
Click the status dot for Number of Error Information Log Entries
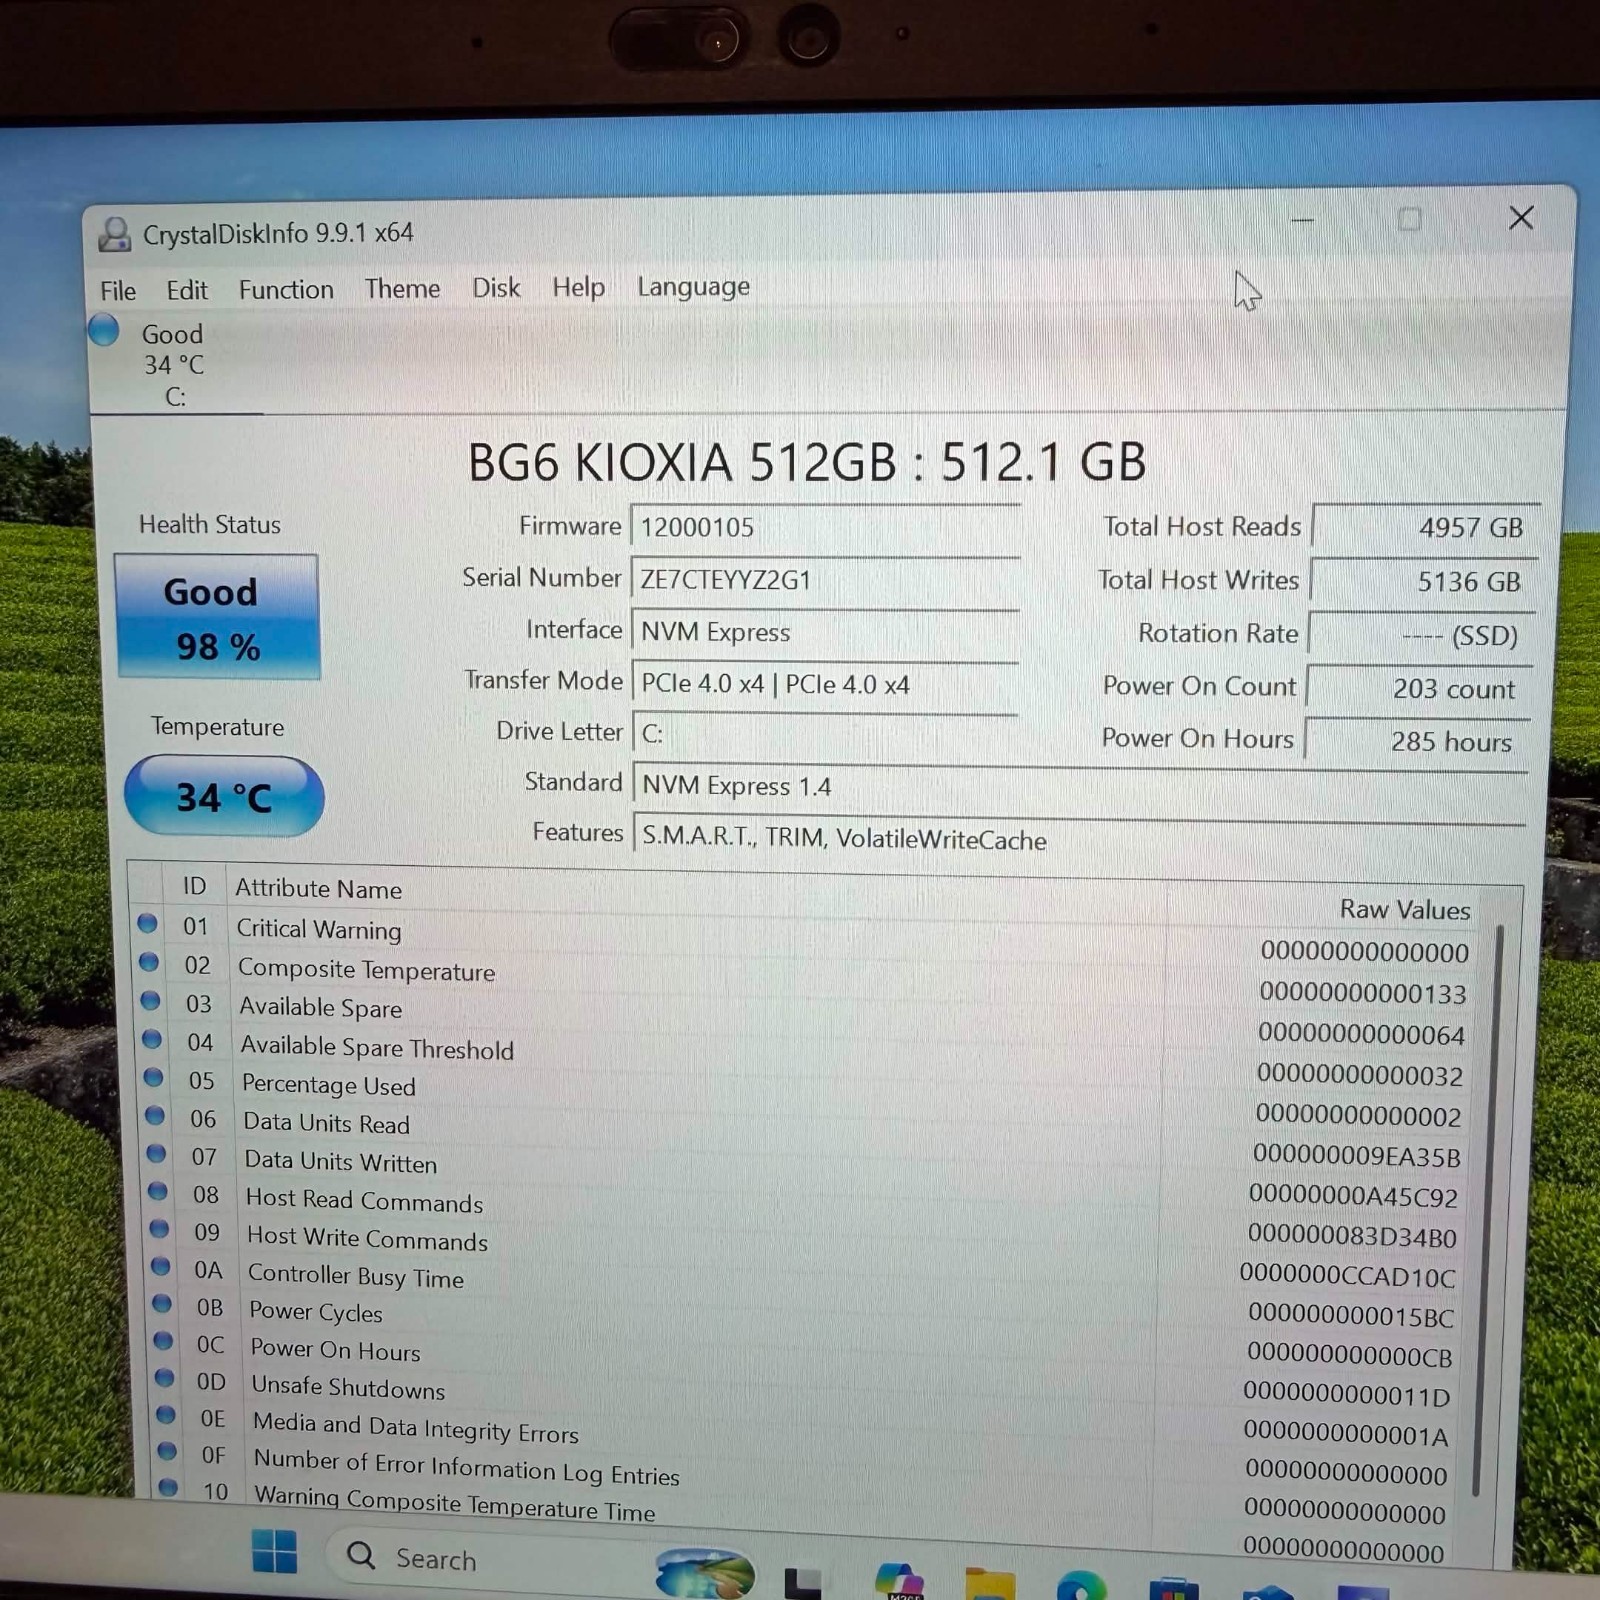(x=167, y=1451)
